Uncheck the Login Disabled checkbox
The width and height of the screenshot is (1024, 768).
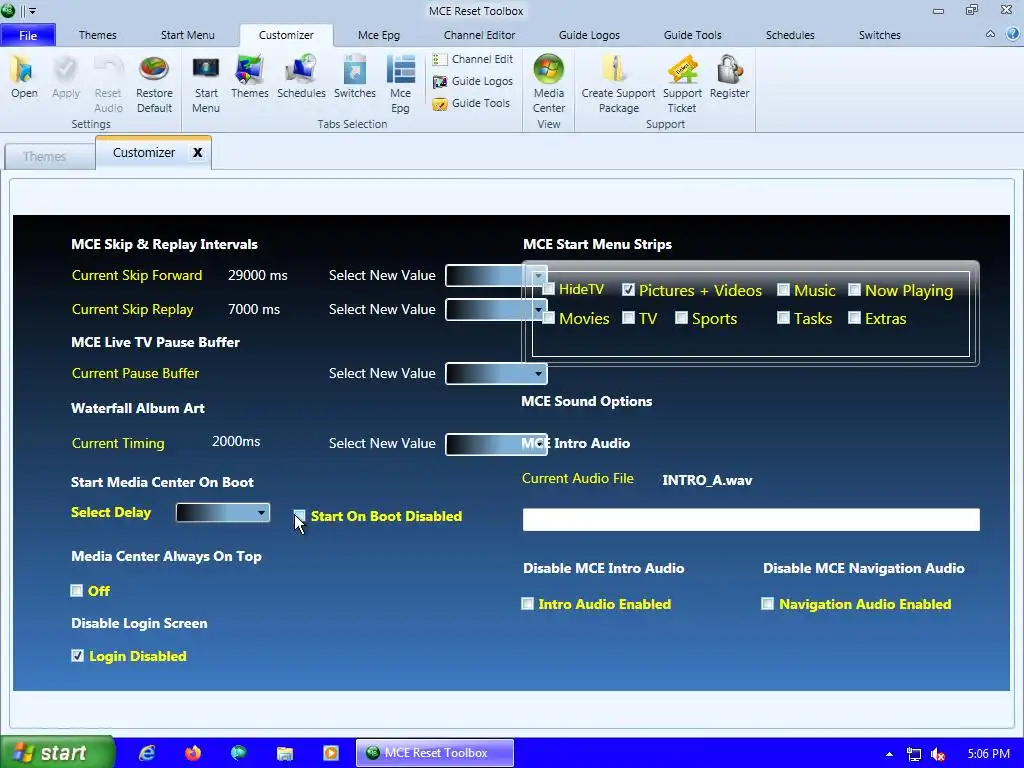(x=77, y=656)
